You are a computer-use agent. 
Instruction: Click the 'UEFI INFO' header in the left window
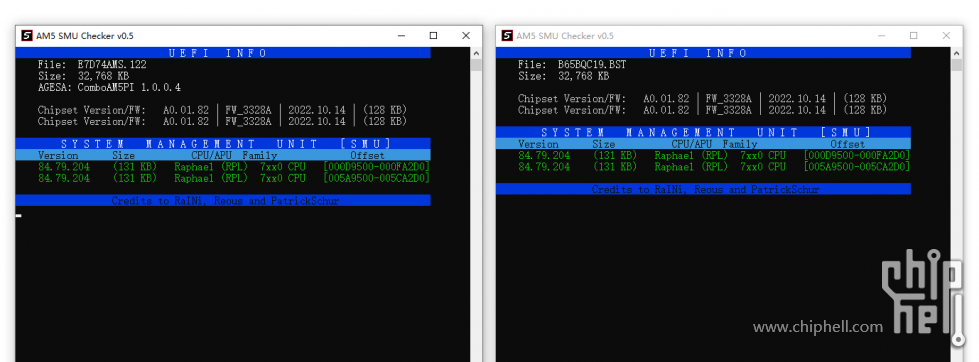click(x=223, y=53)
